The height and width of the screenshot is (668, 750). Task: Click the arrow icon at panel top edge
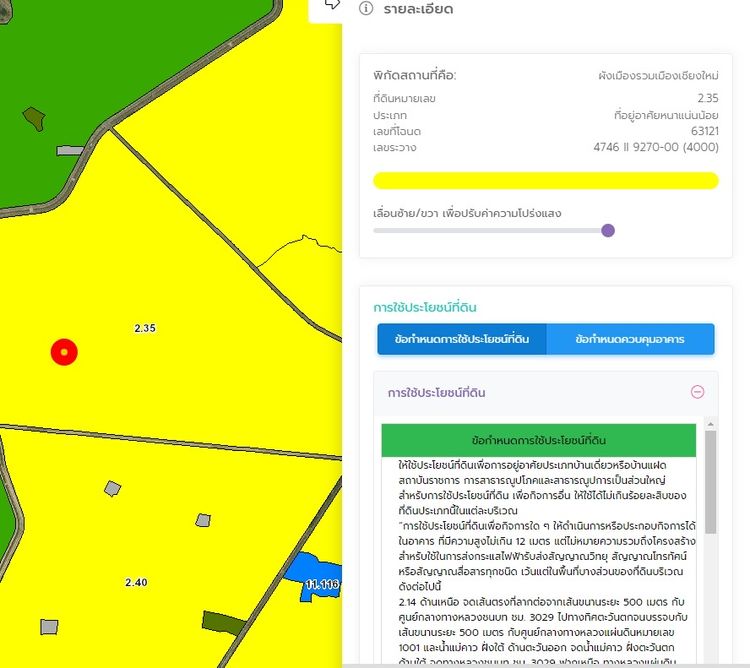pos(332,4)
